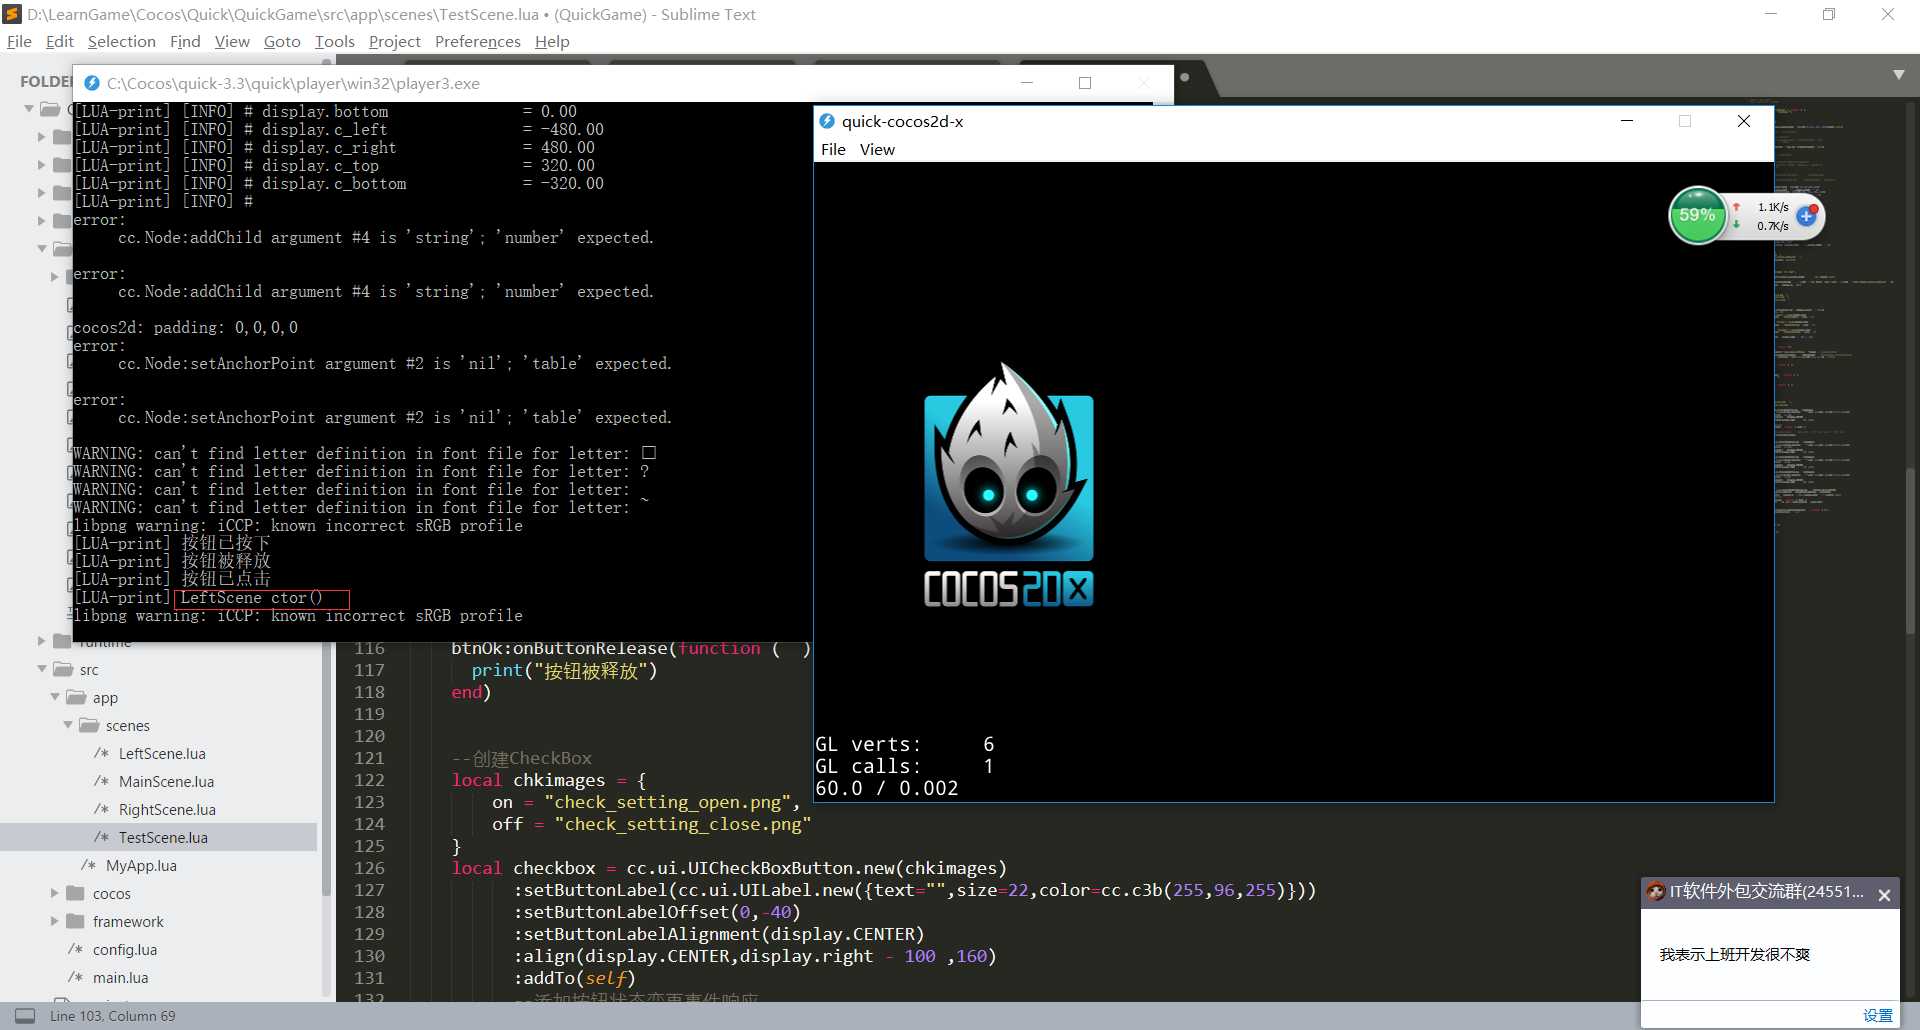Open the Help menu
Viewport: 1920px width, 1030px height.
pos(552,41)
